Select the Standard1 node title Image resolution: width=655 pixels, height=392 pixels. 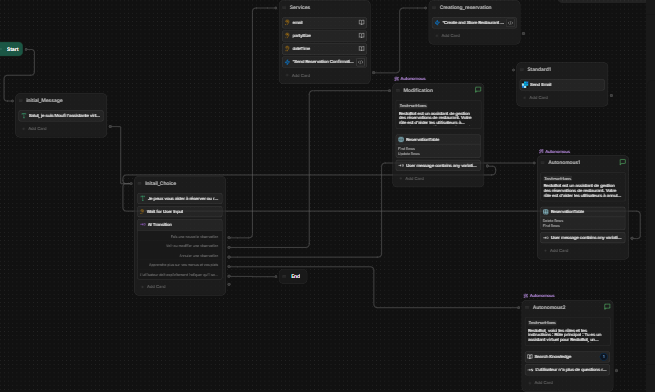[x=539, y=69]
